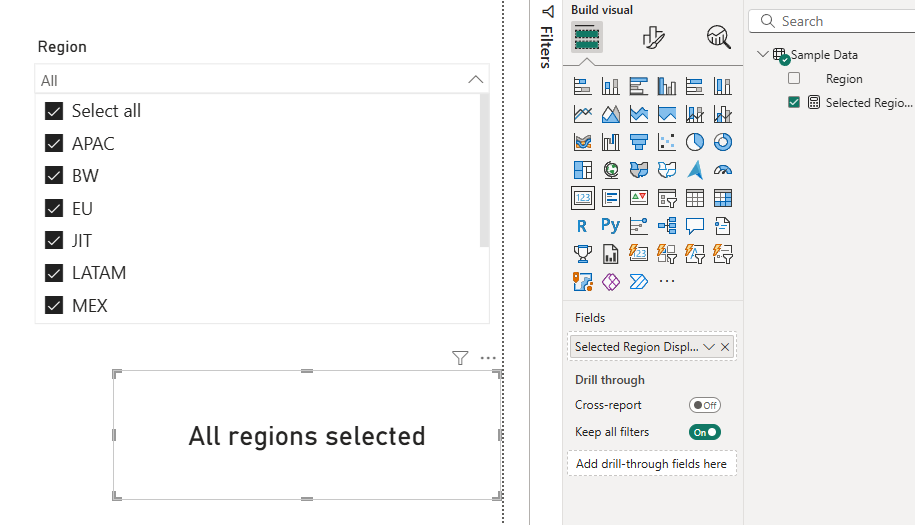Uncheck the MEX region checkbox

(x=54, y=305)
